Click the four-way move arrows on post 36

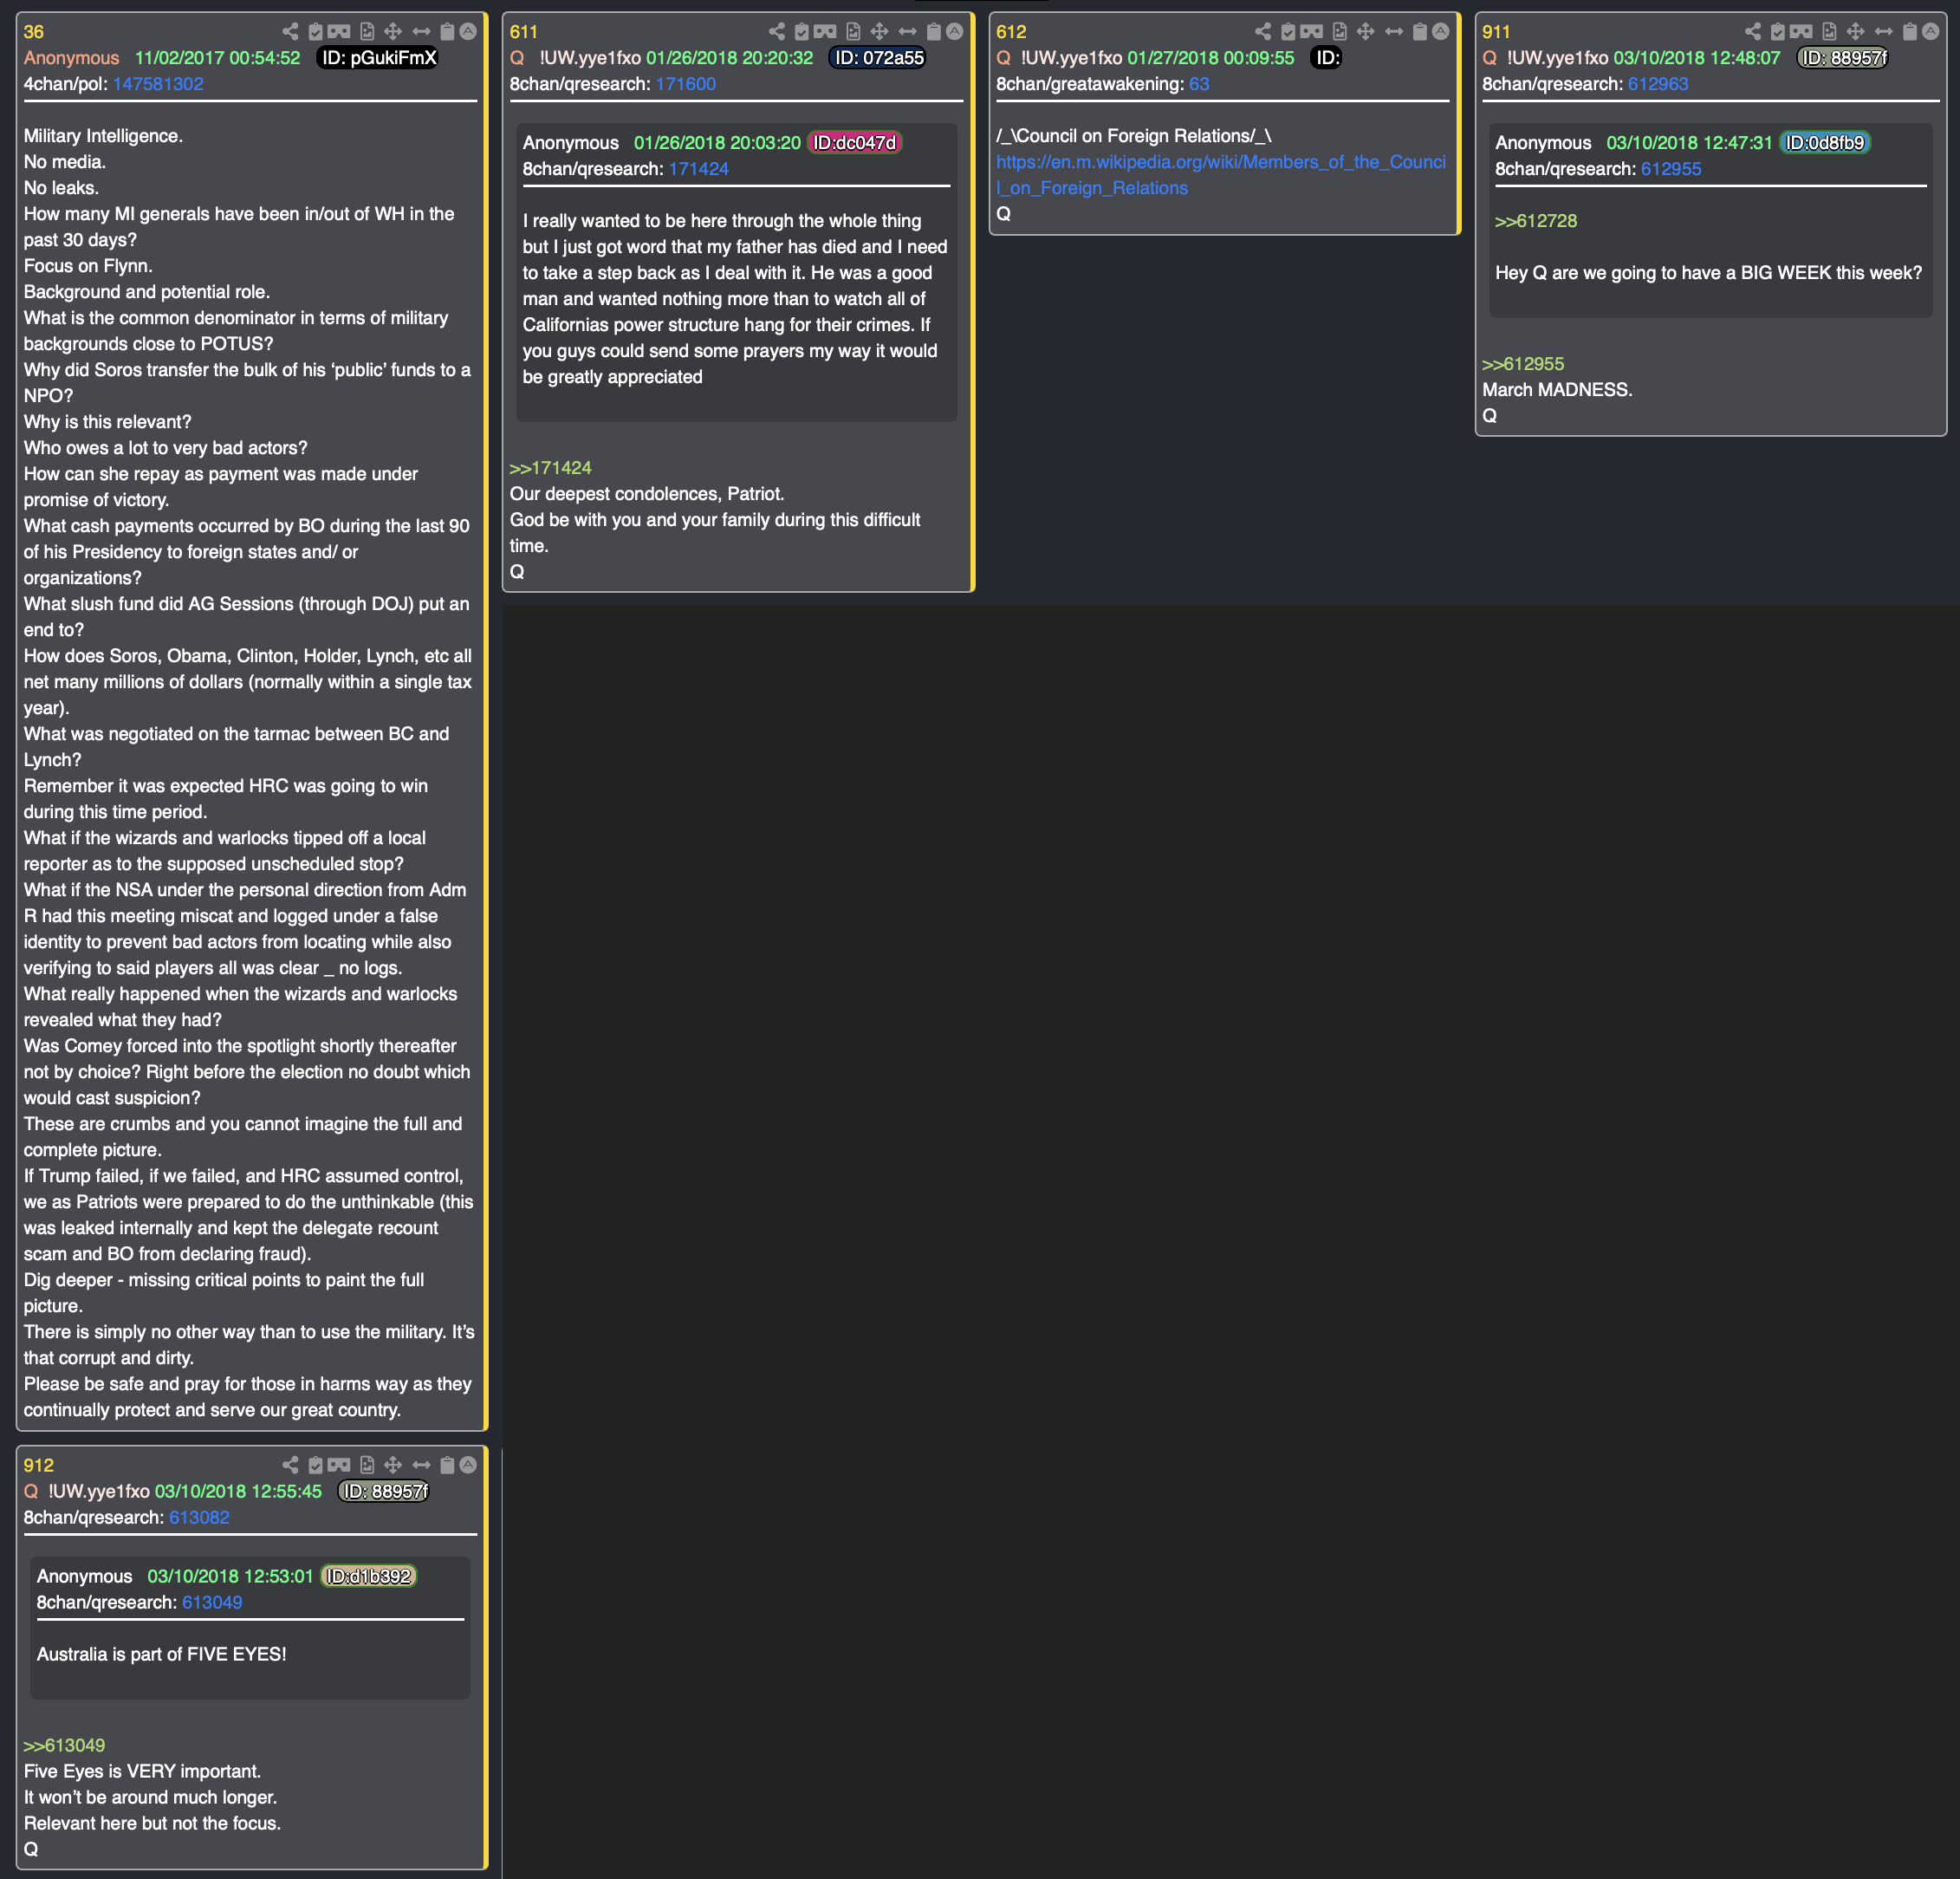393,32
